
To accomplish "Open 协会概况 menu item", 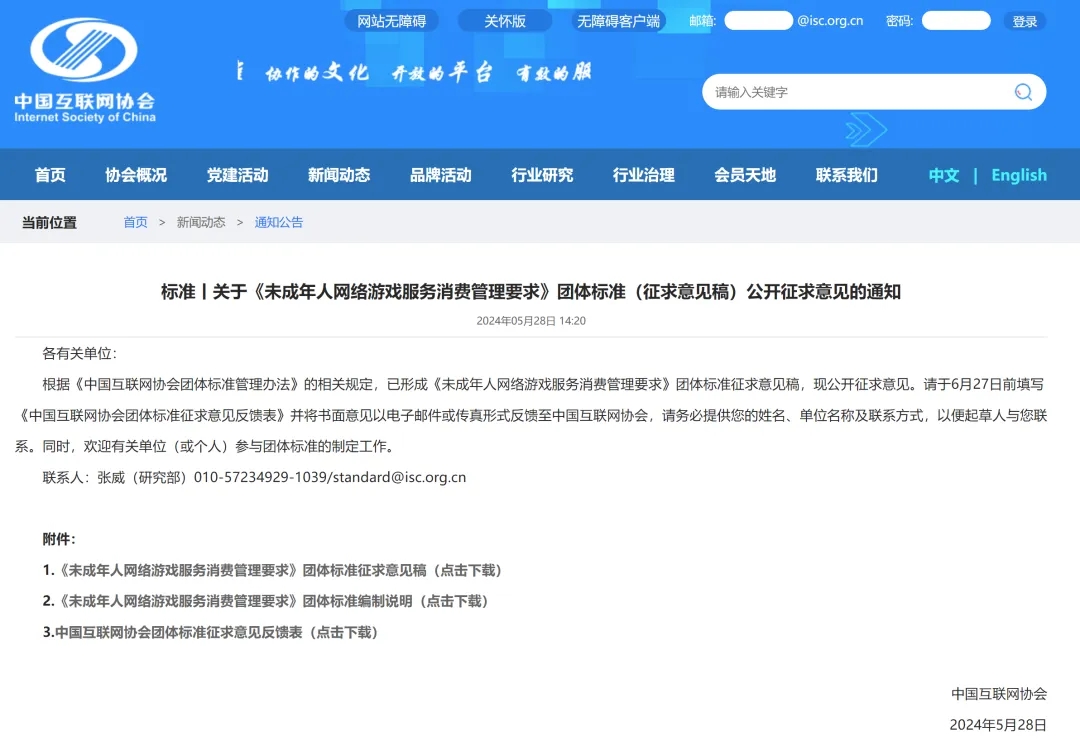I will click(x=136, y=175).
